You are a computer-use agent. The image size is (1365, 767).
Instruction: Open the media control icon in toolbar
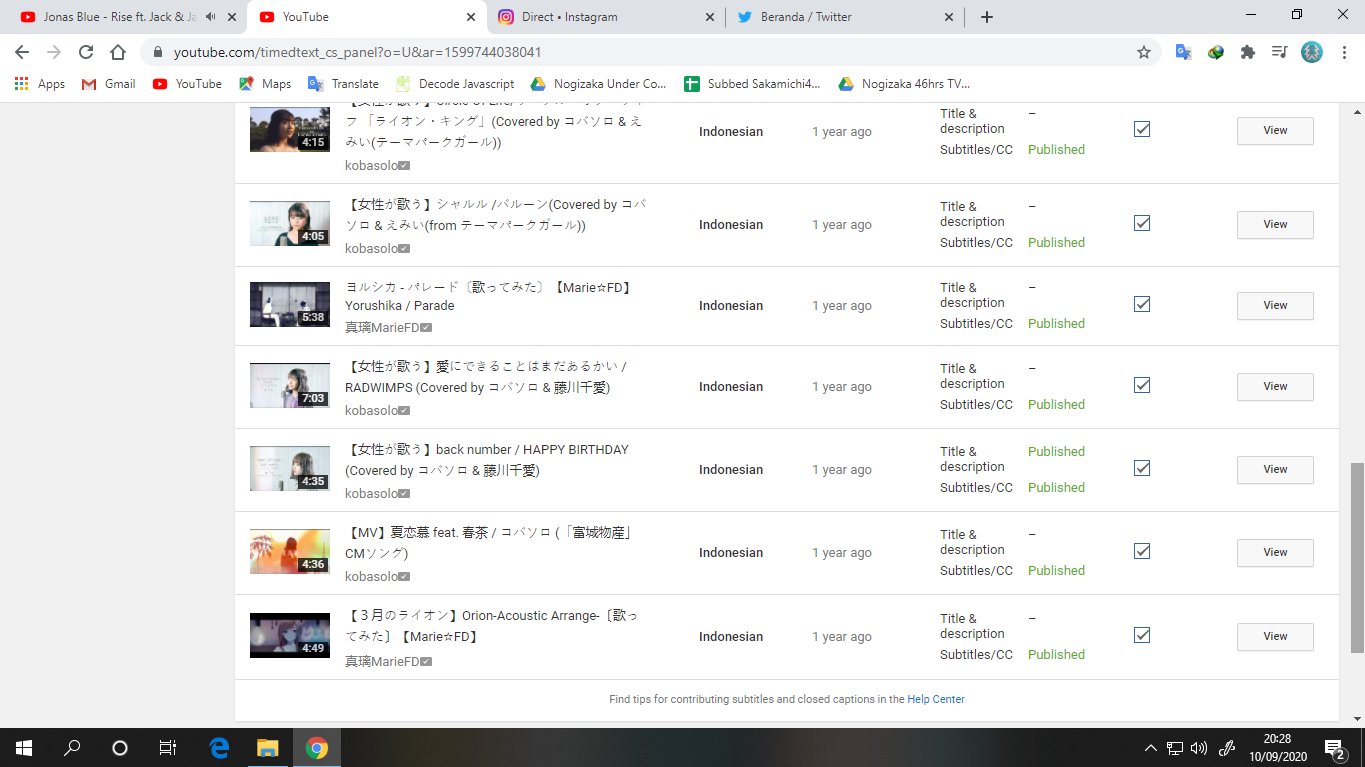coord(1279,52)
